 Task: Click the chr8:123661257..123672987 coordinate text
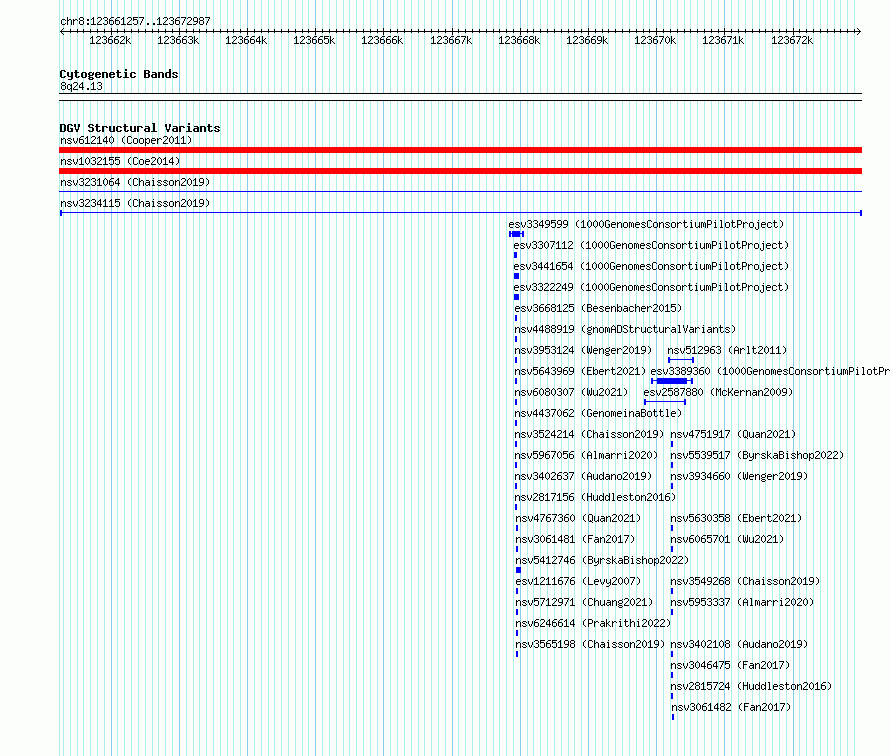tap(135, 21)
